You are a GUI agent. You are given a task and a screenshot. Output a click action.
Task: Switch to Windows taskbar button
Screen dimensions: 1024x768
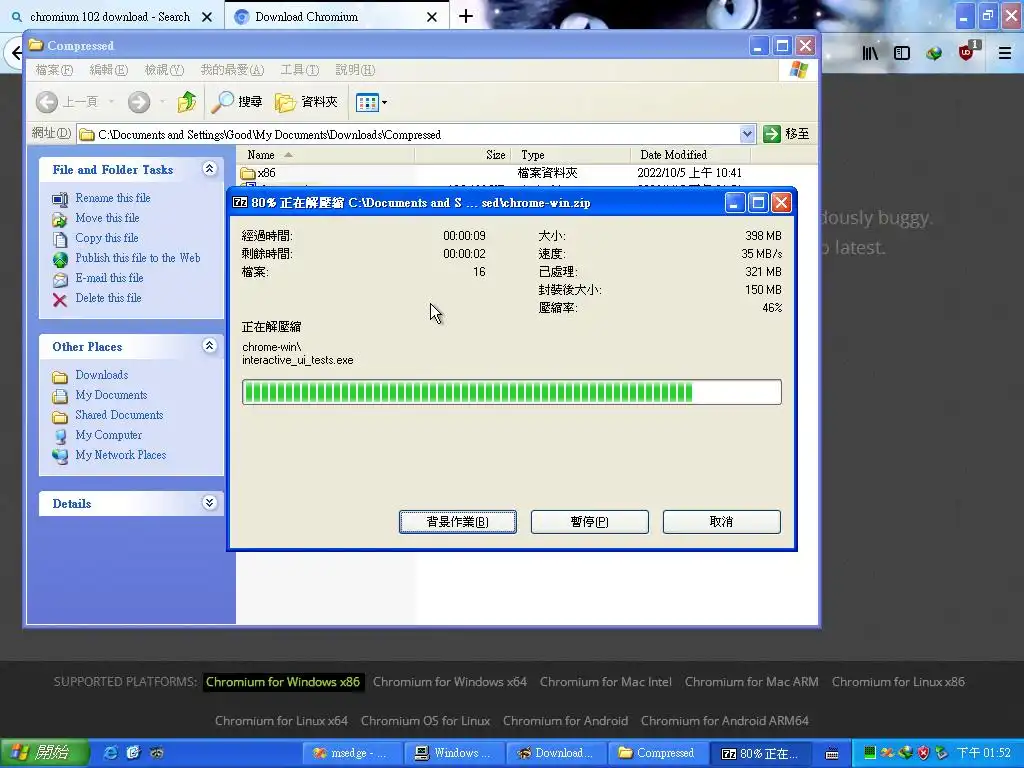pos(453,753)
